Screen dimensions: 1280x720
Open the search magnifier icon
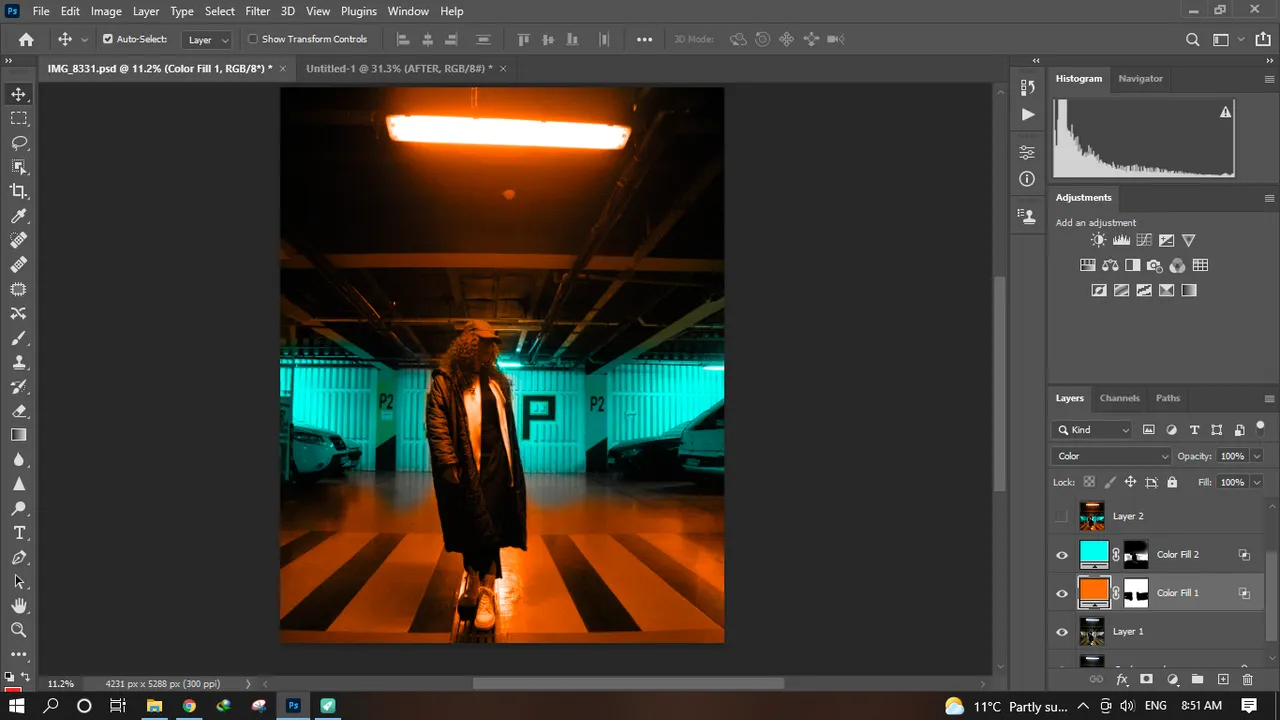tap(1193, 40)
